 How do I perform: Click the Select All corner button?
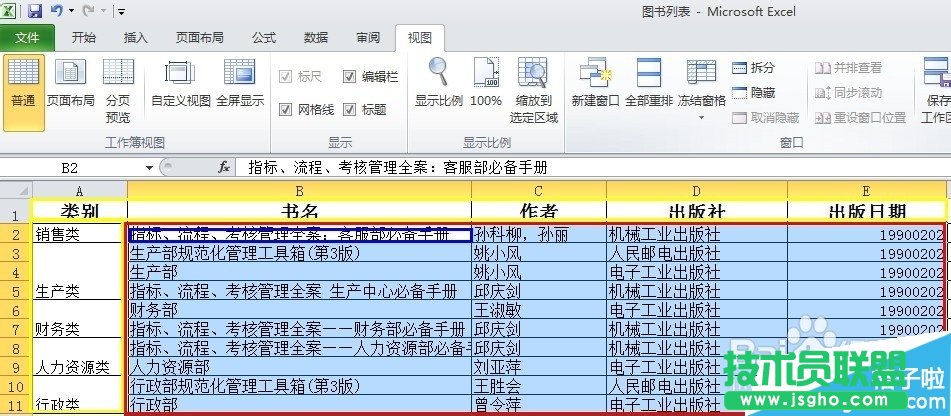(16, 190)
